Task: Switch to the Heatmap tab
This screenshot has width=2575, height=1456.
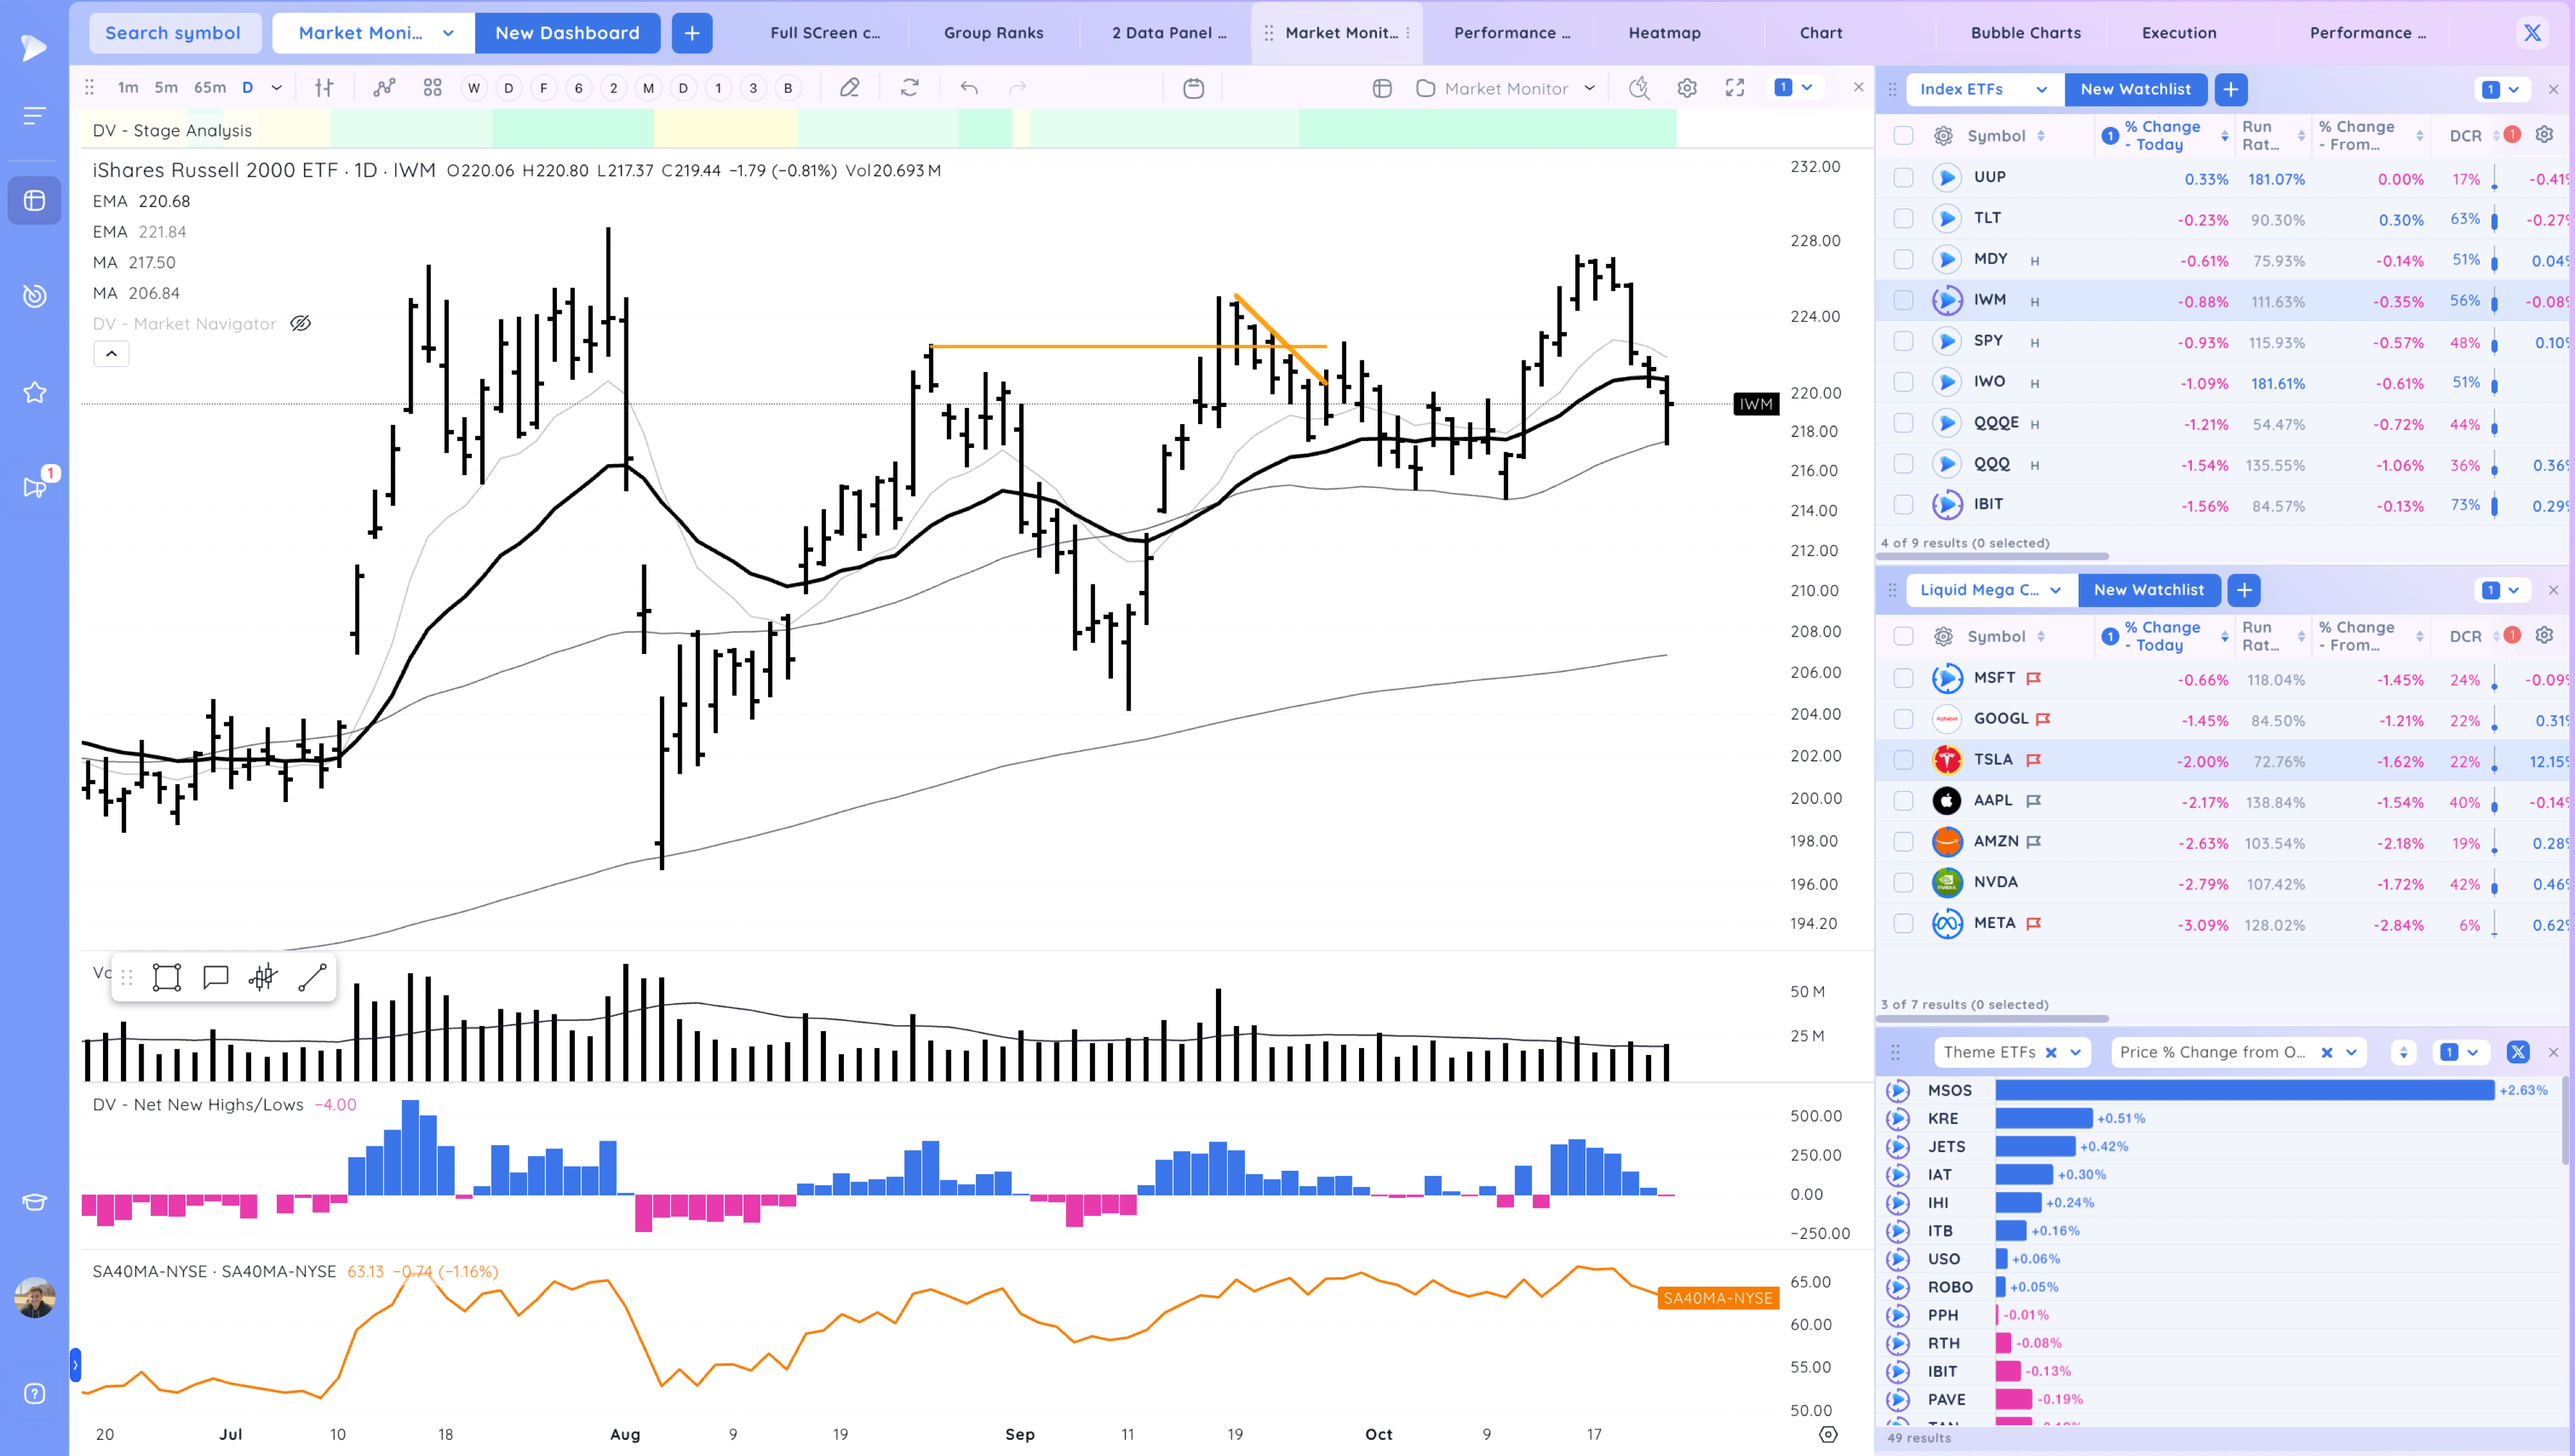Action: 1664,32
